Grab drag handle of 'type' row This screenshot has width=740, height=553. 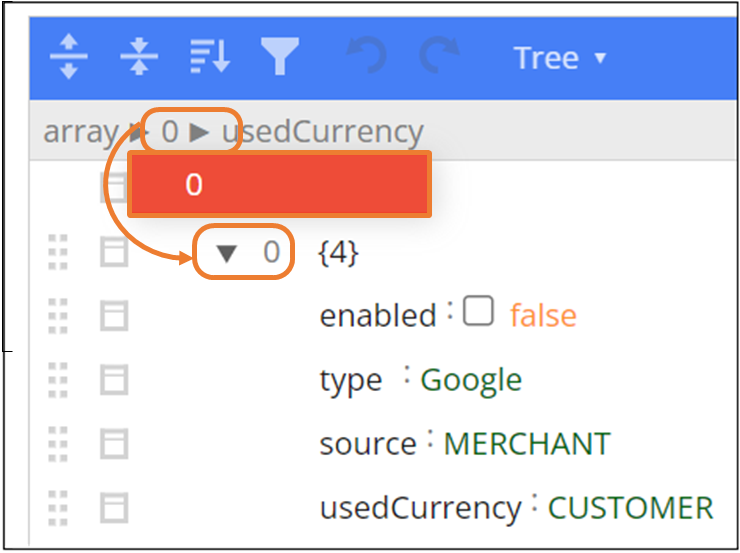[58, 380]
